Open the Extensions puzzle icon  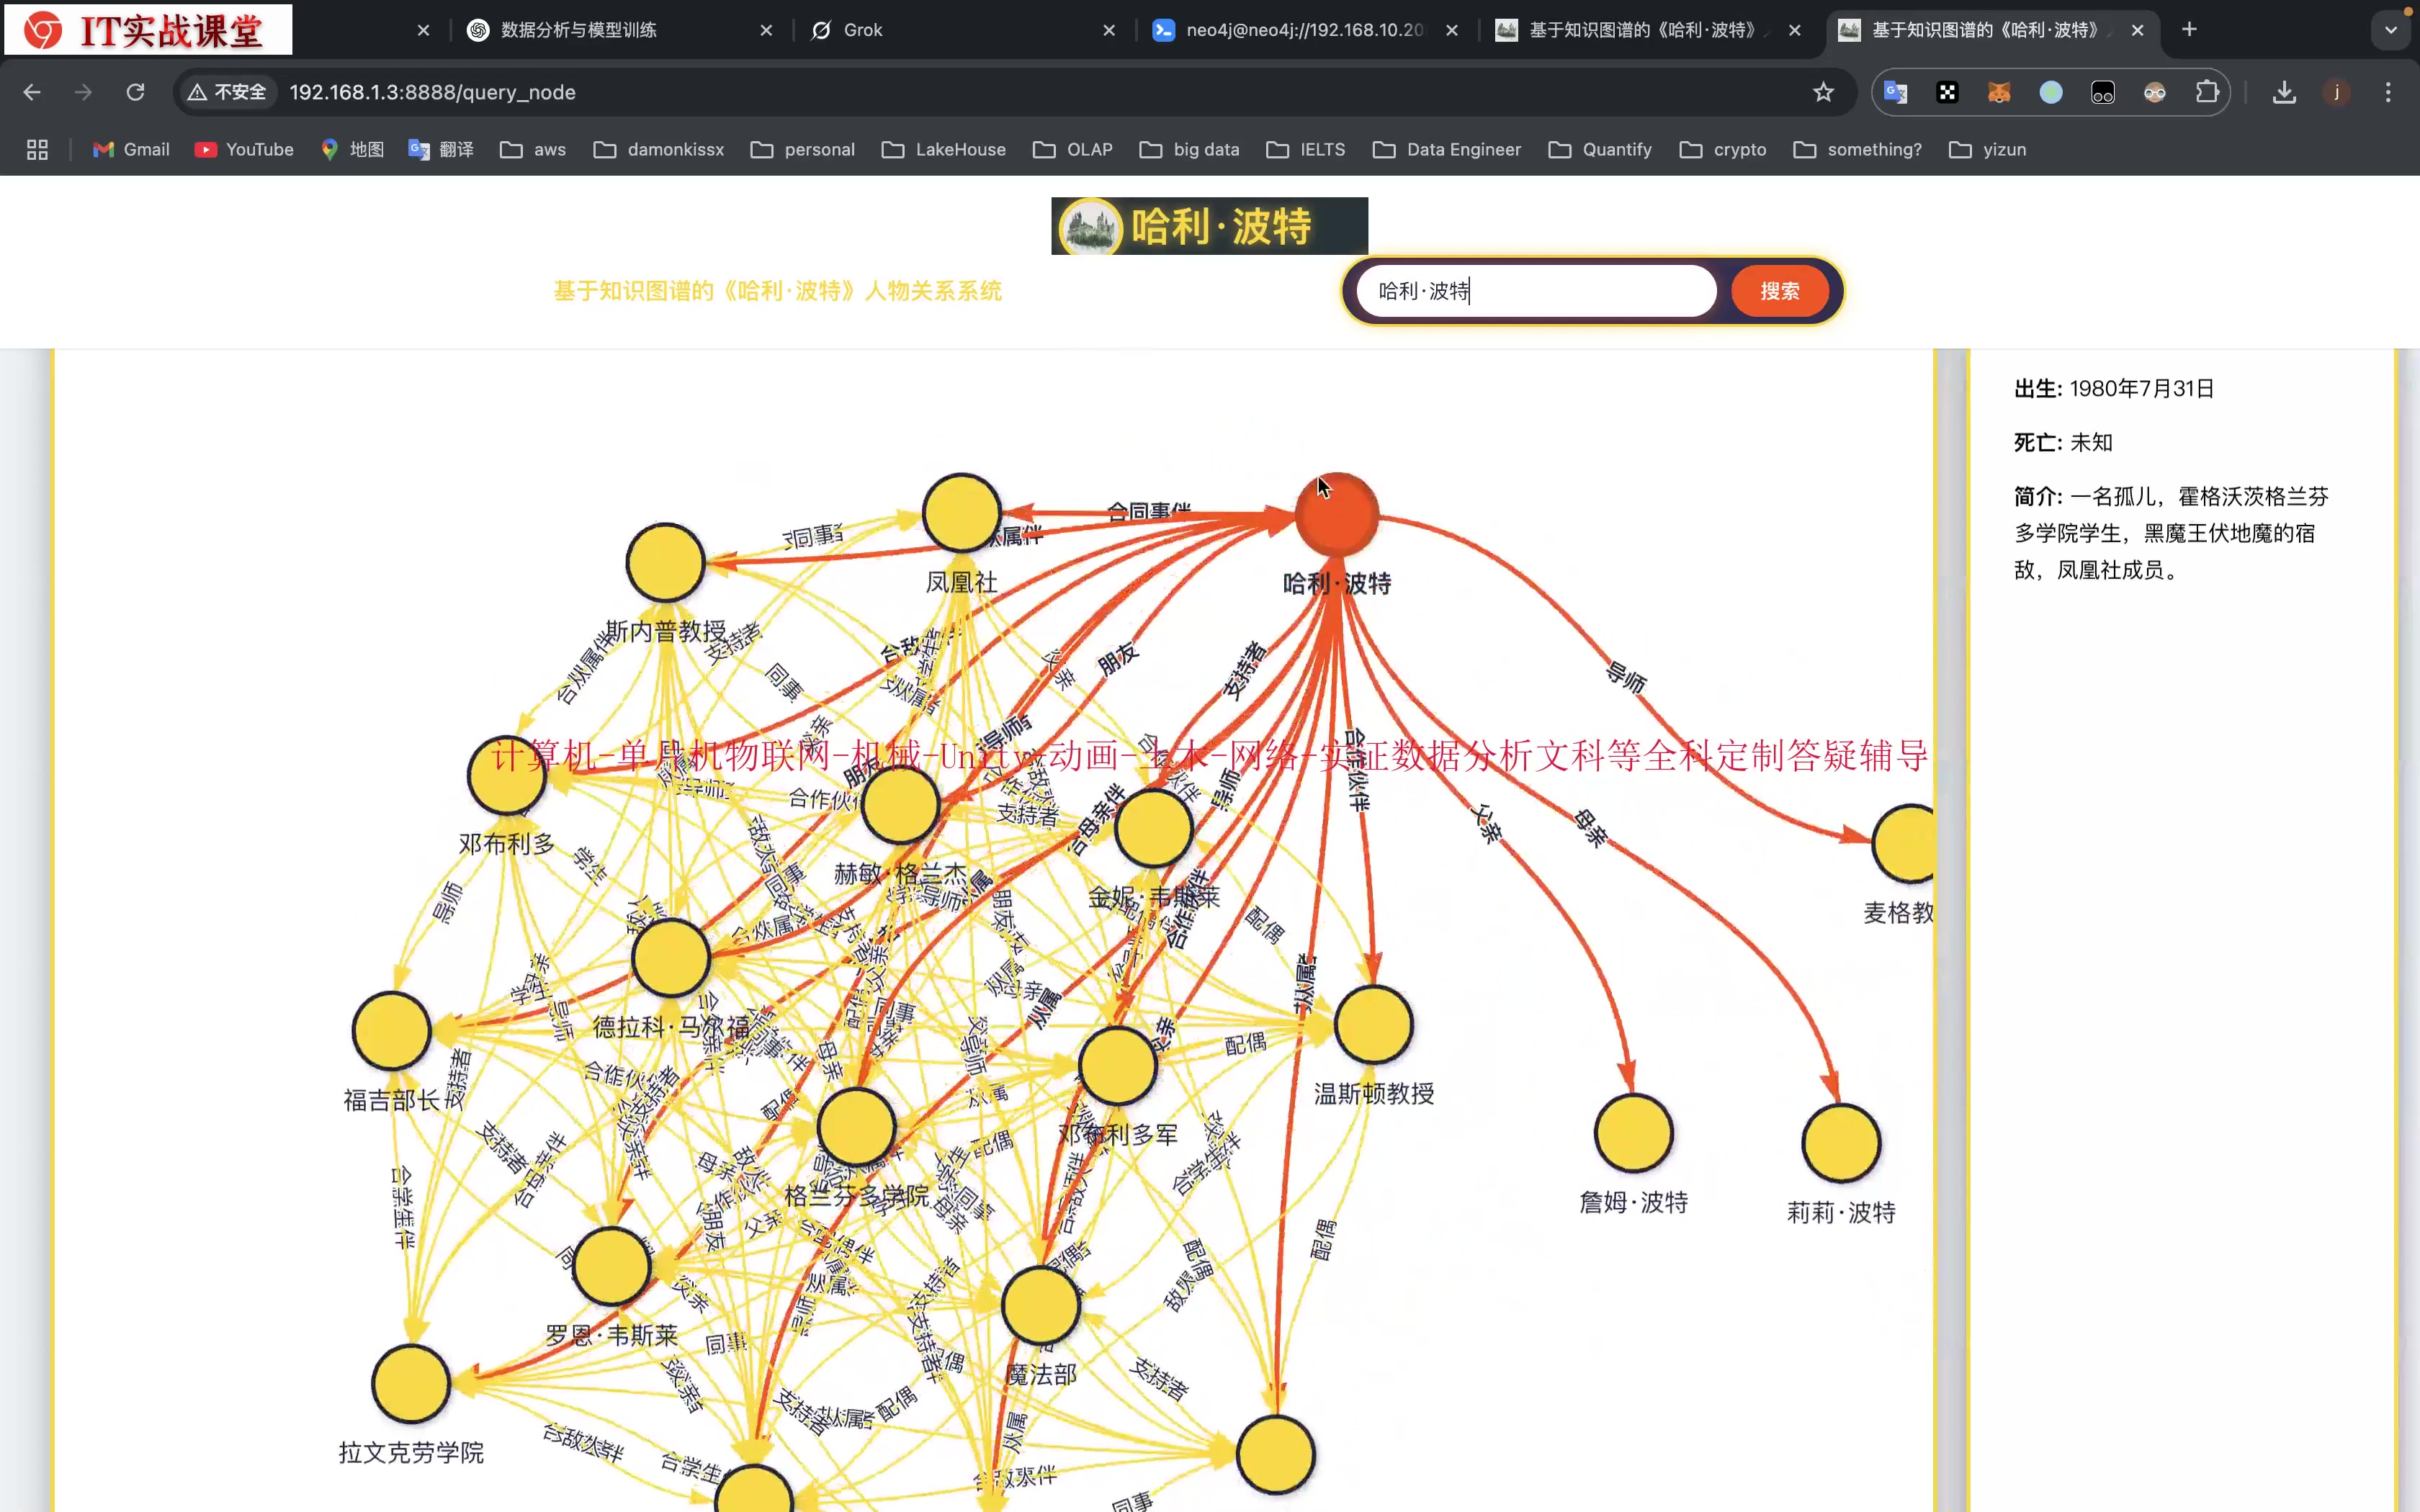[x=2207, y=92]
